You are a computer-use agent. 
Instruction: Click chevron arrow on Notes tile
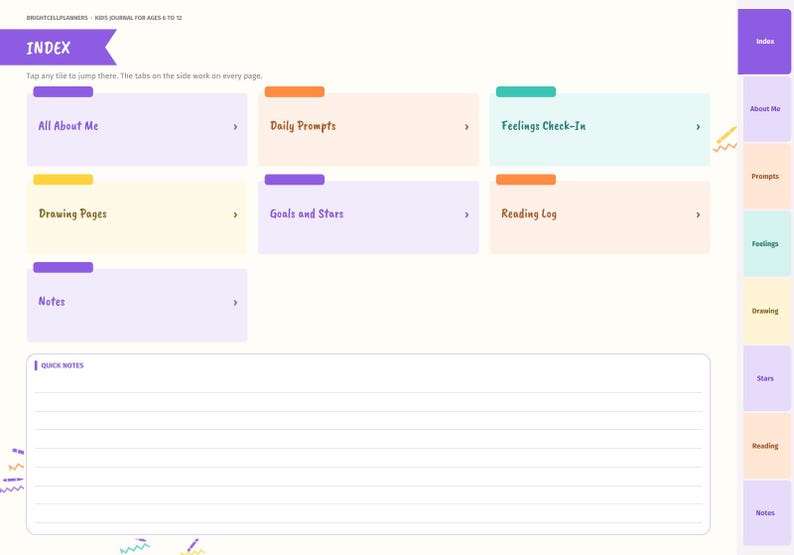[235, 303]
